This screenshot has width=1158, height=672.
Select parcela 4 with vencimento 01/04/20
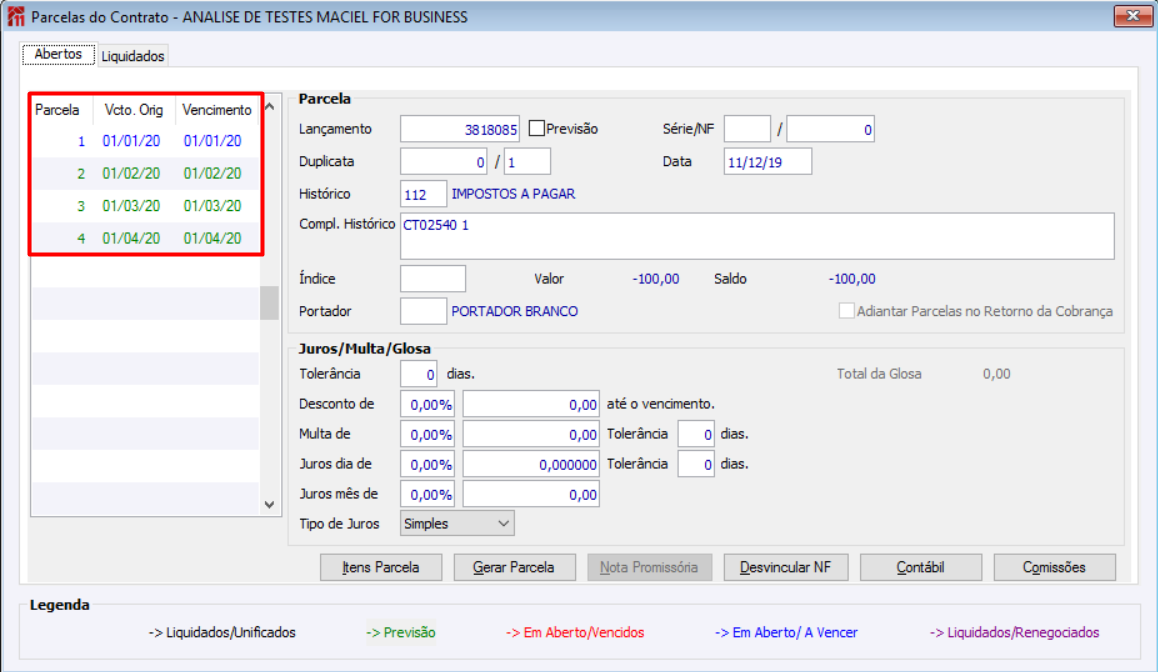tap(145, 239)
